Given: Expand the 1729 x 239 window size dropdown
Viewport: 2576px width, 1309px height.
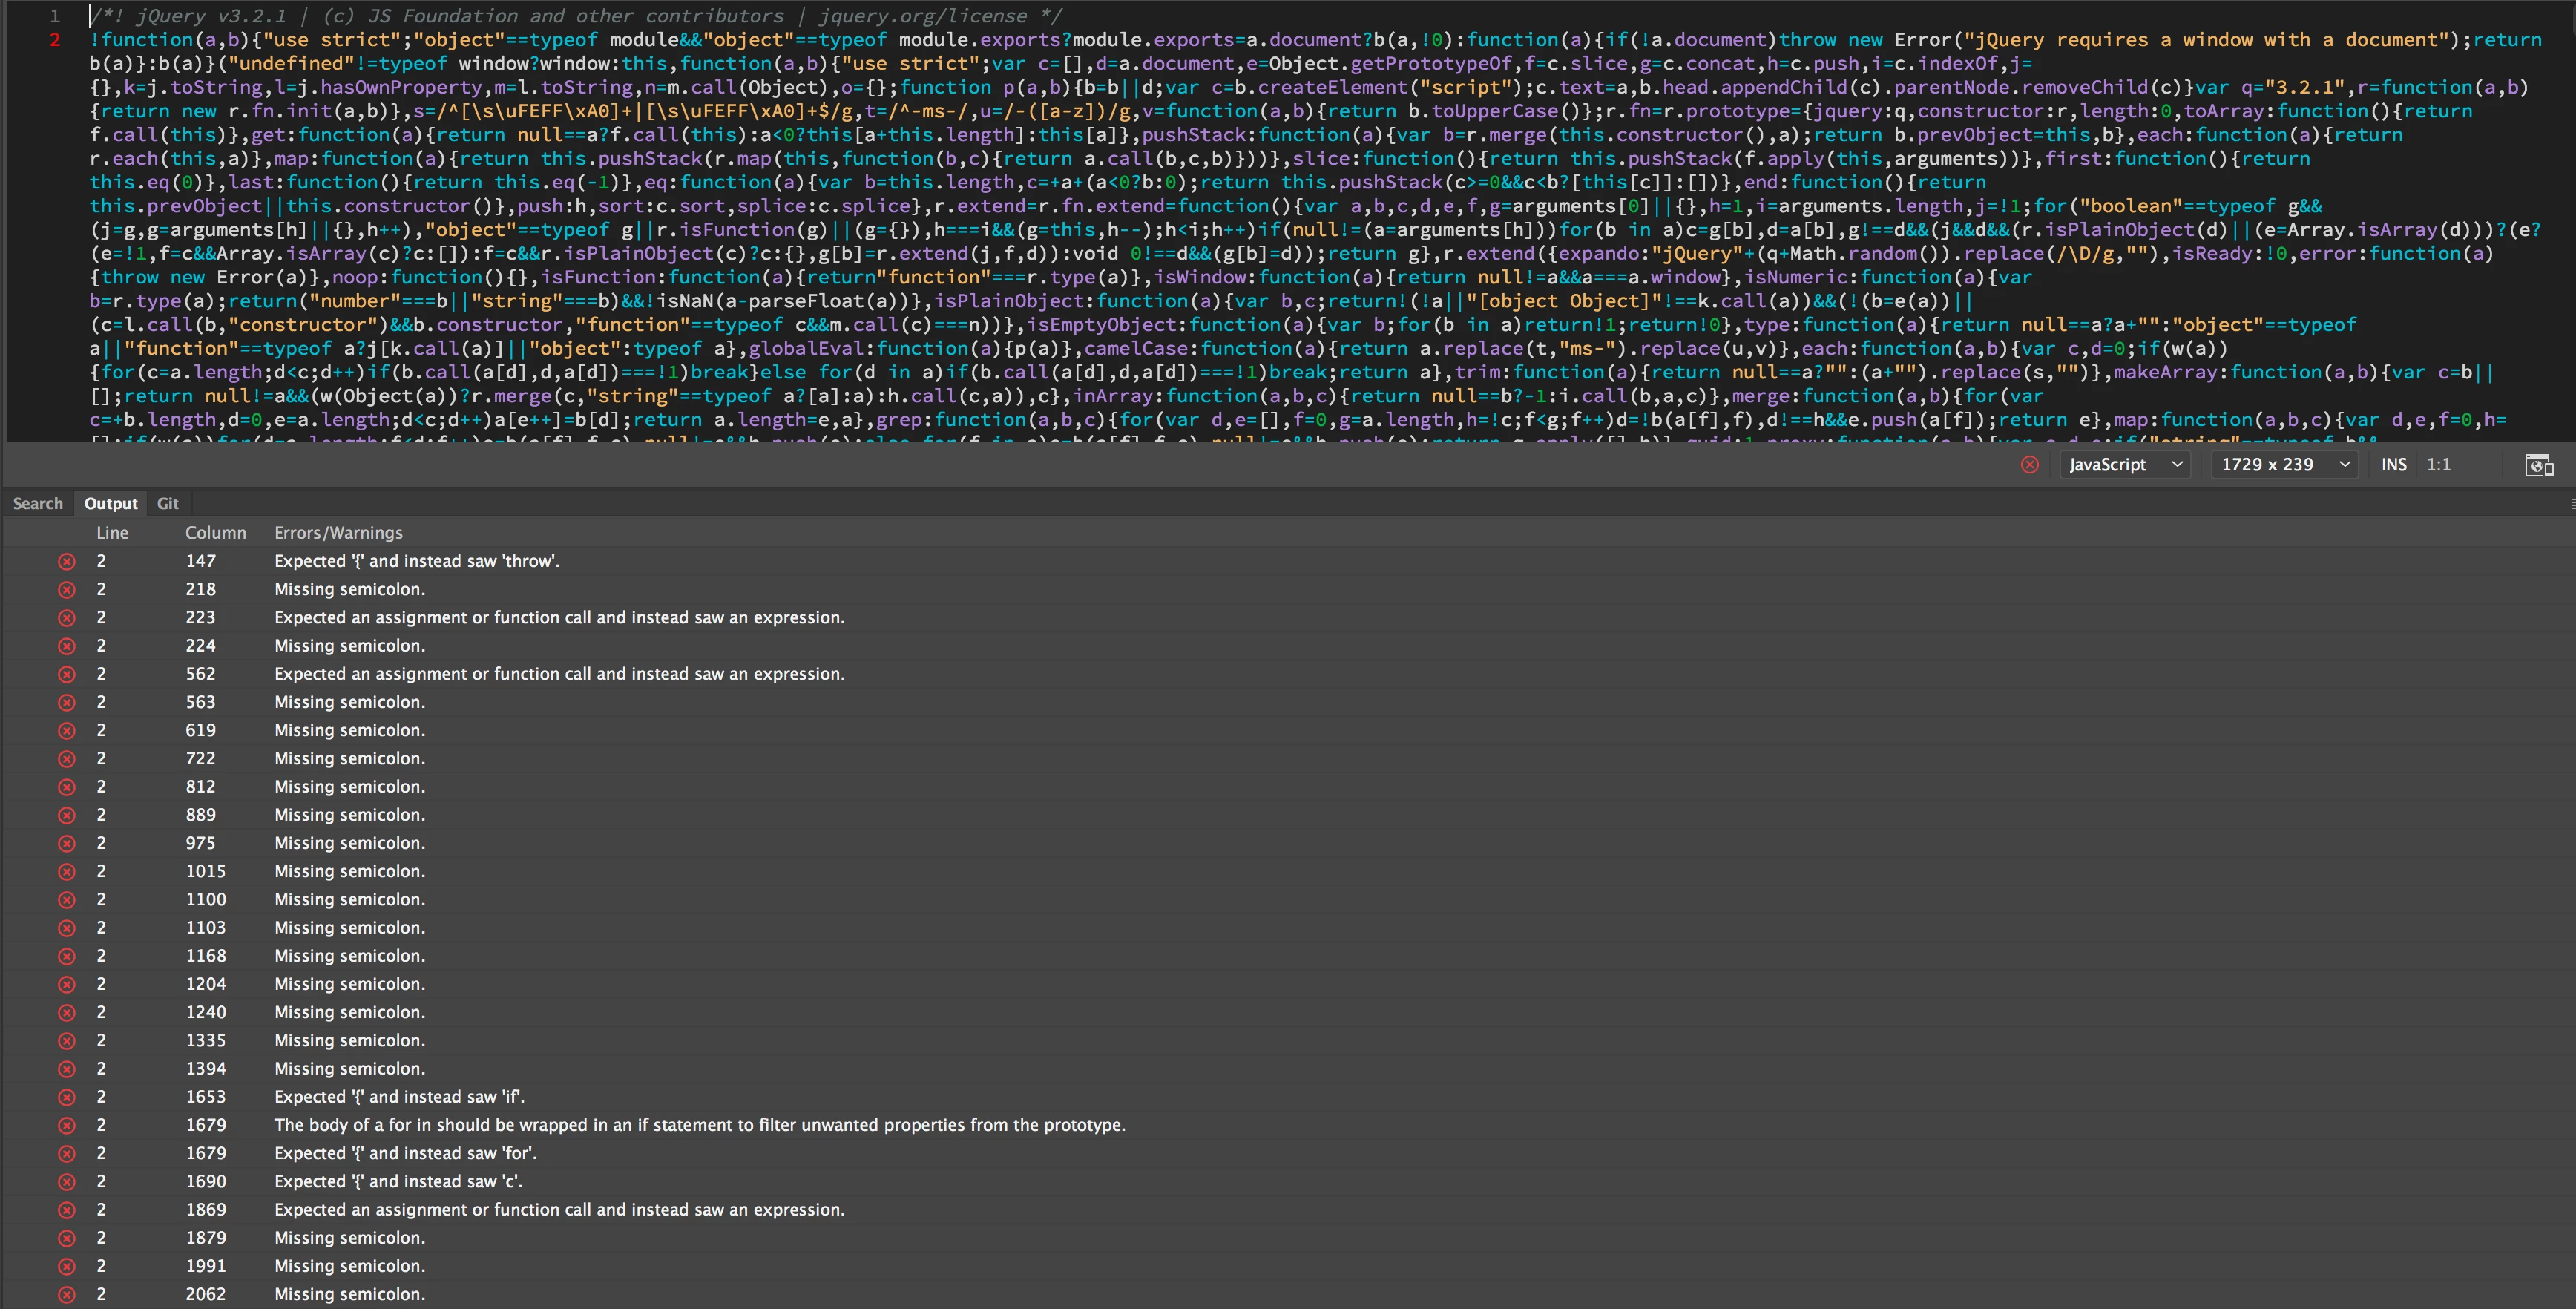Looking at the screenshot, I should 2284,464.
